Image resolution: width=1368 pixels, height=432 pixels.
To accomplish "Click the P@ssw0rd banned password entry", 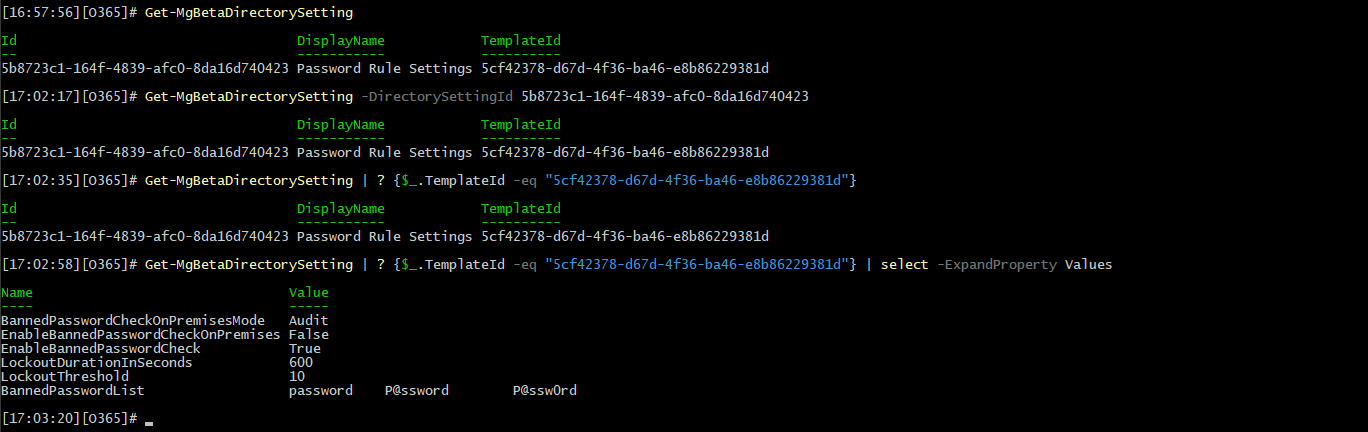I will click(544, 391).
